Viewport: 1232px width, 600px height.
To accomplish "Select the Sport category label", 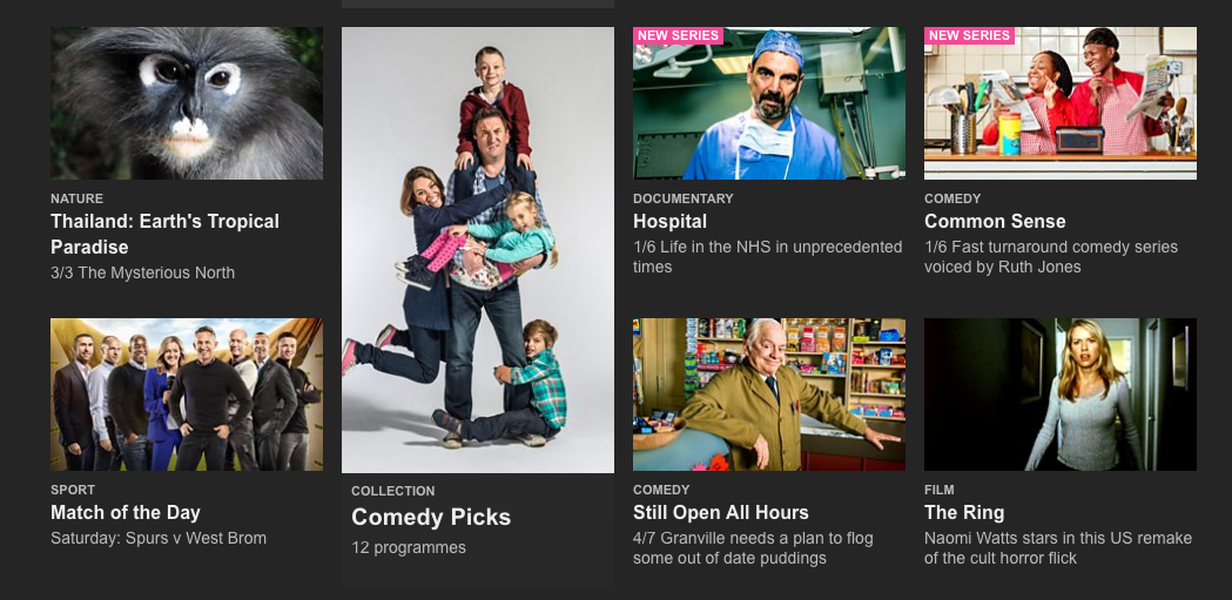I will (x=73, y=490).
